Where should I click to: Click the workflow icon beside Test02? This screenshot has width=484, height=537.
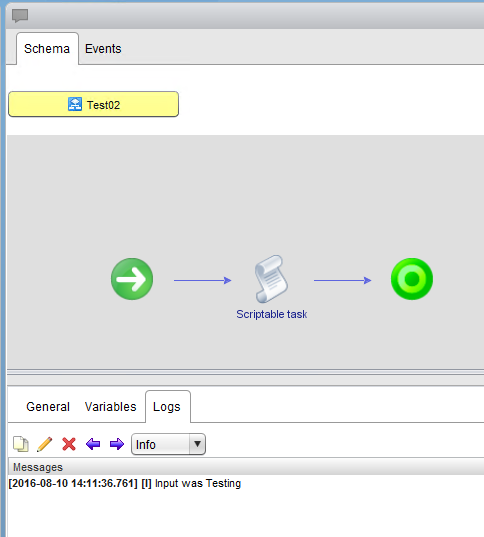click(x=75, y=104)
